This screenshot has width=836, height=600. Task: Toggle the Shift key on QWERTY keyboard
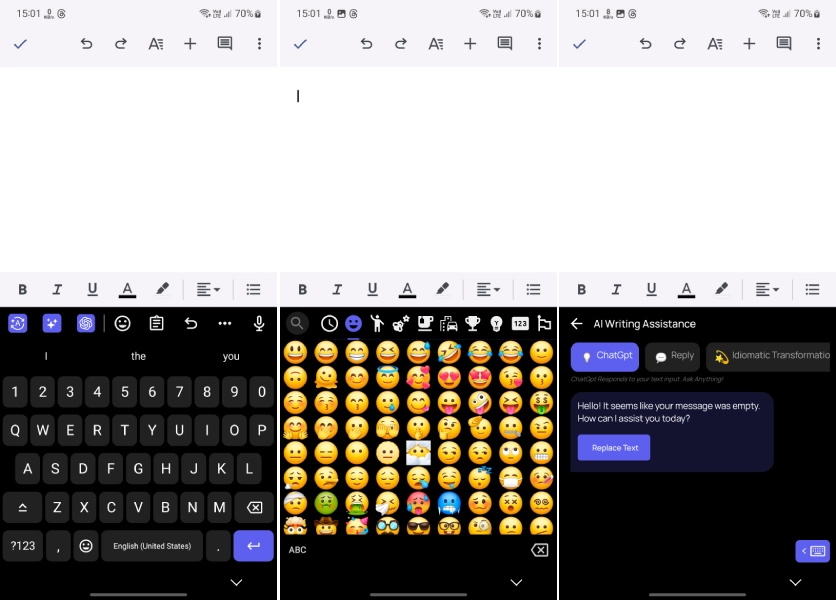click(x=22, y=507)
